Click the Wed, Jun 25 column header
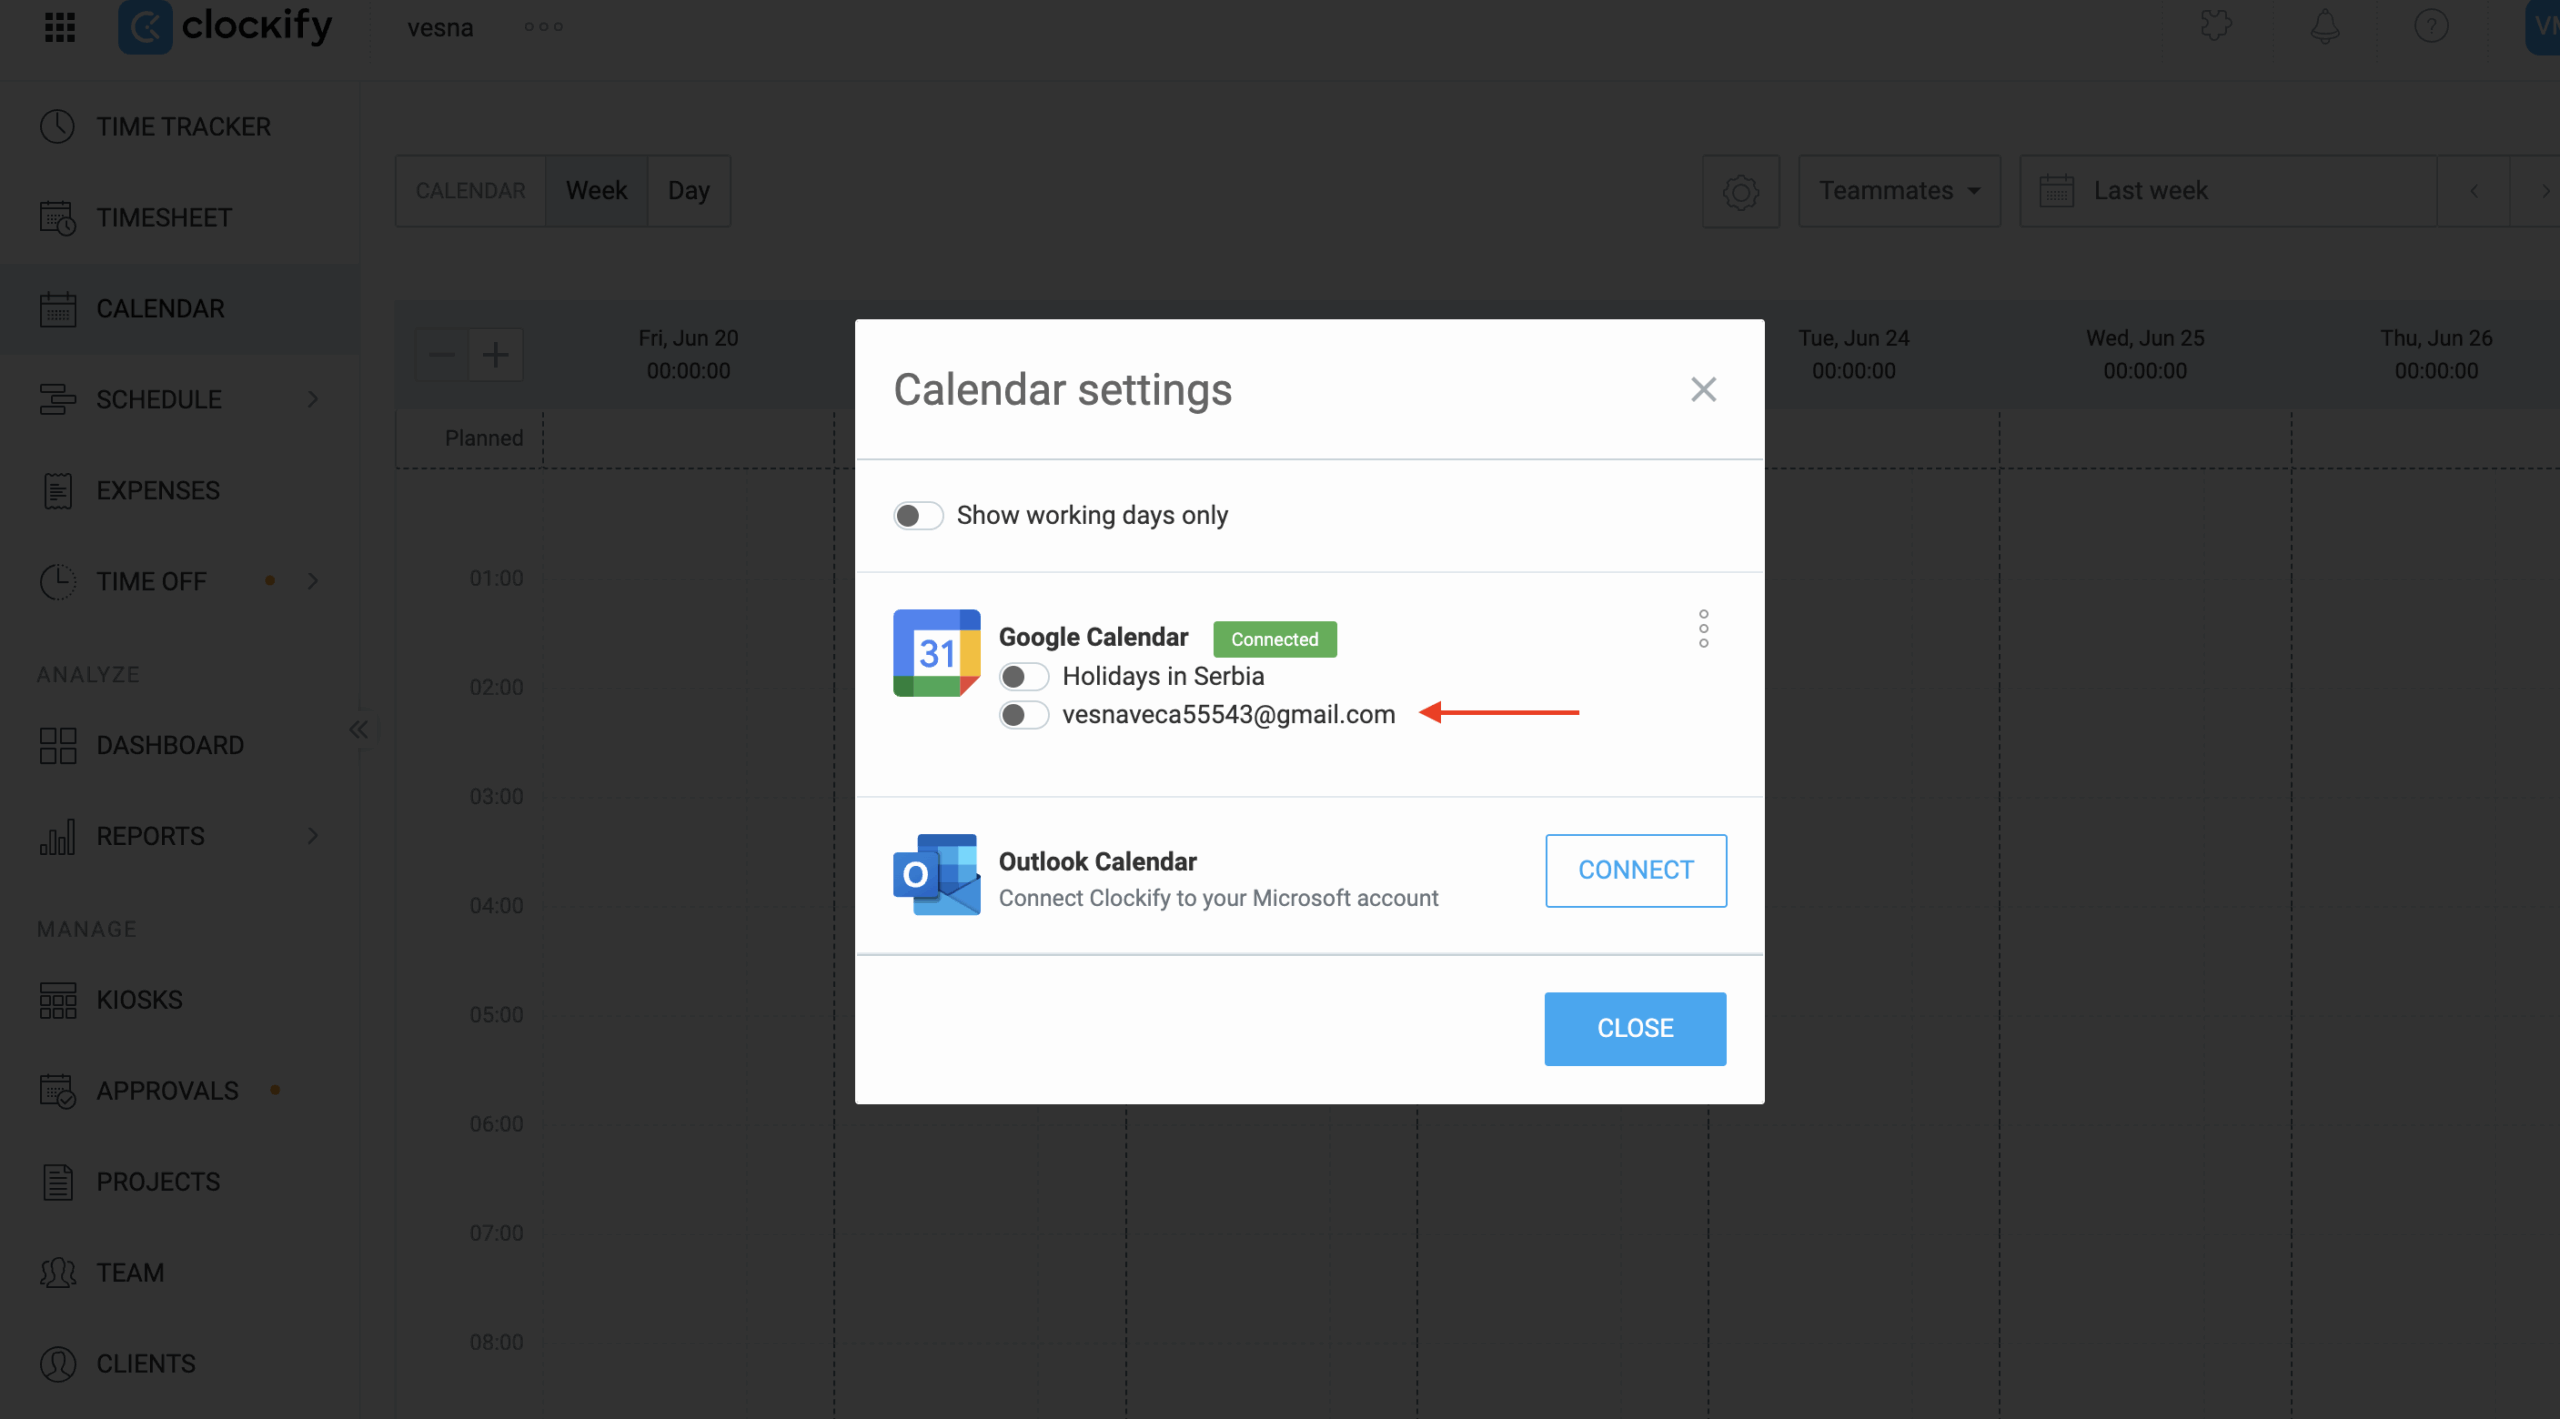This screenshot has height=1419, width=2560. point(2145,354)
